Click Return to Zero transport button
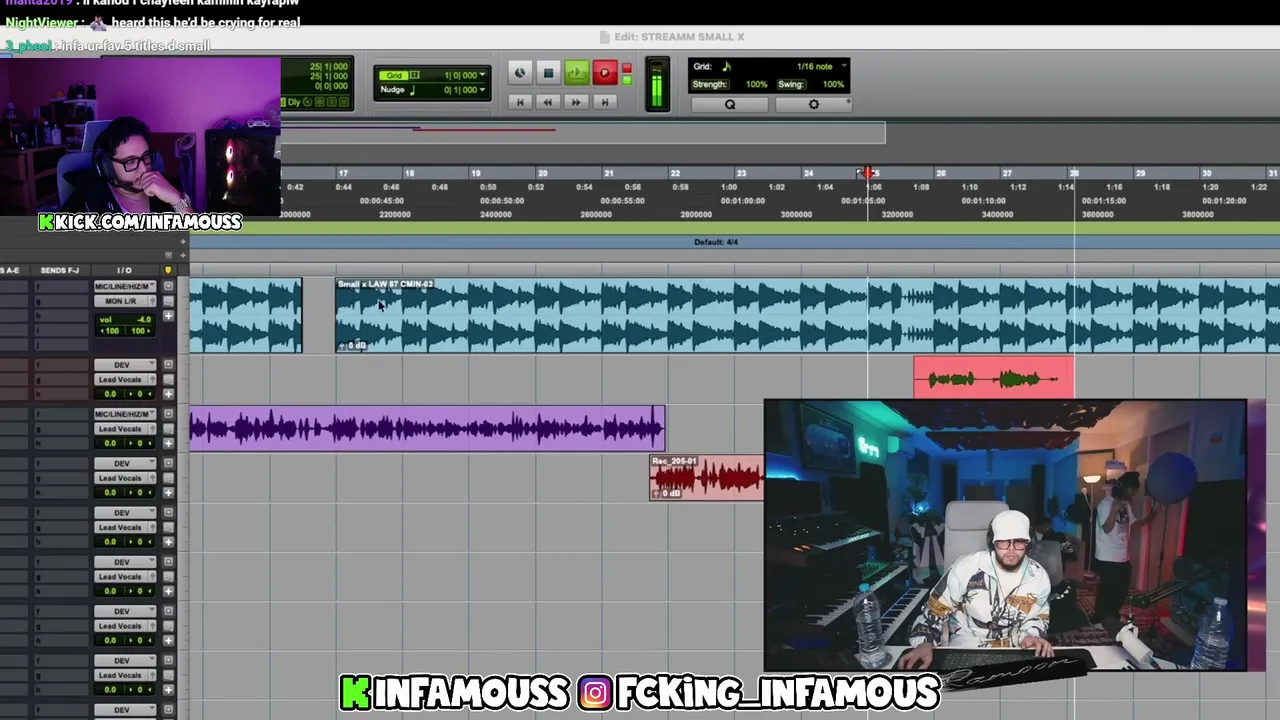Screen dimensions: 1280x720 click(x=520, y=102)
